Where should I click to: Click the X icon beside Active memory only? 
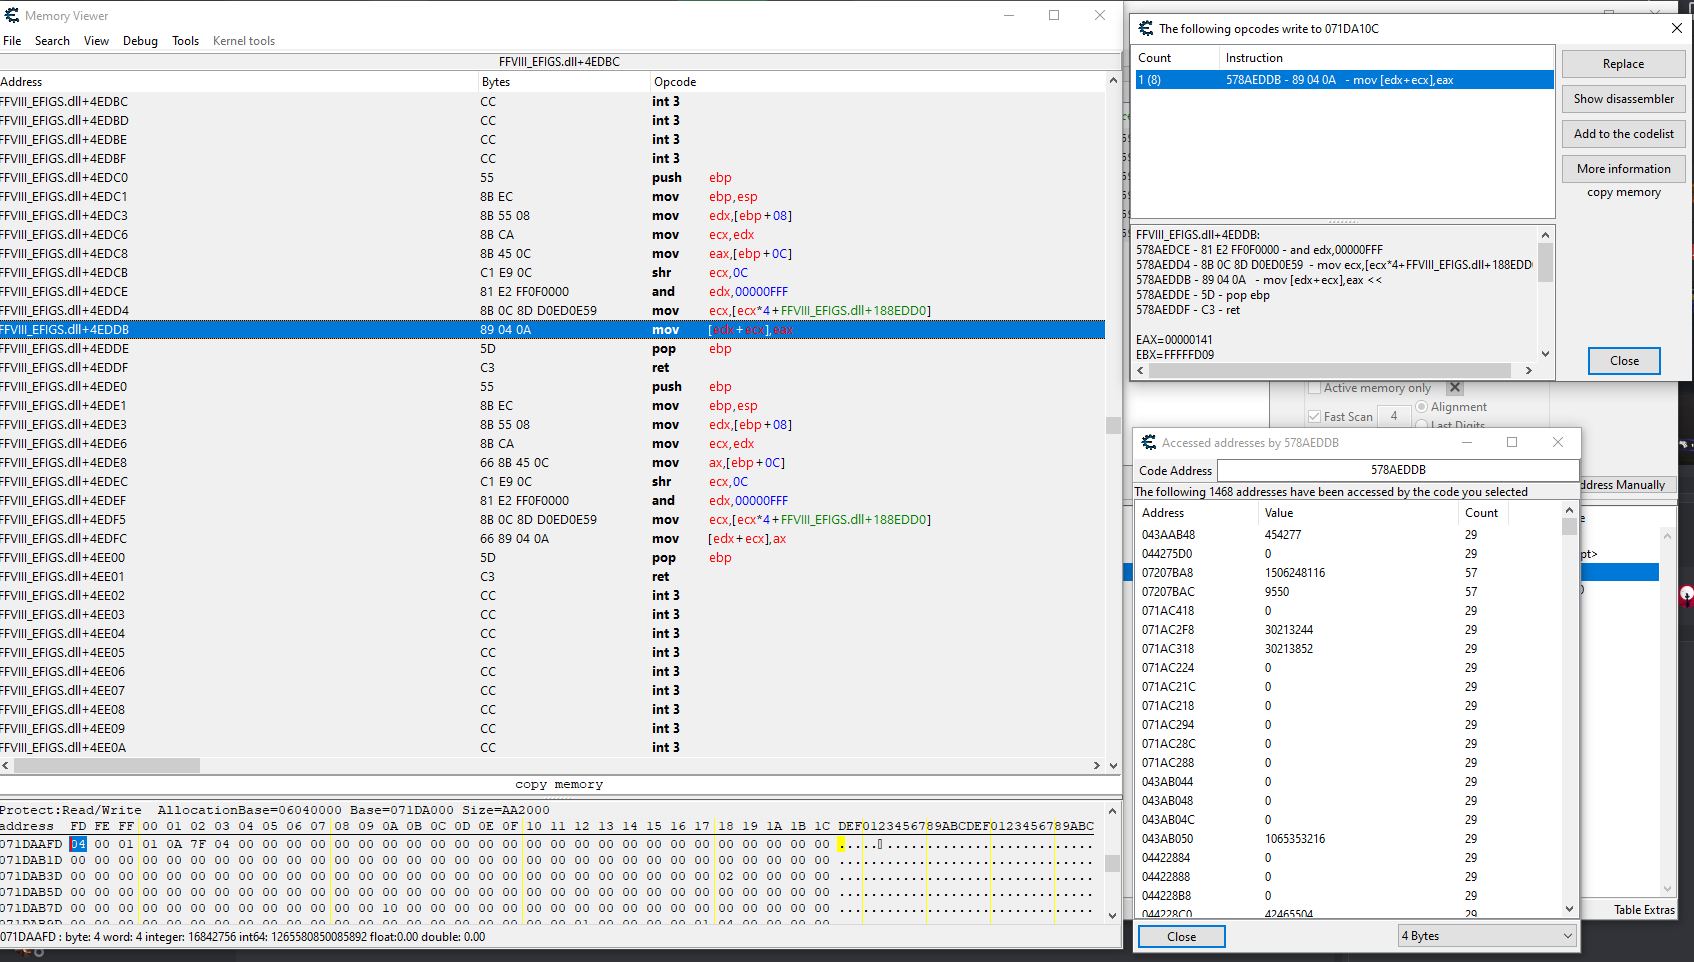coord(1455,388)
